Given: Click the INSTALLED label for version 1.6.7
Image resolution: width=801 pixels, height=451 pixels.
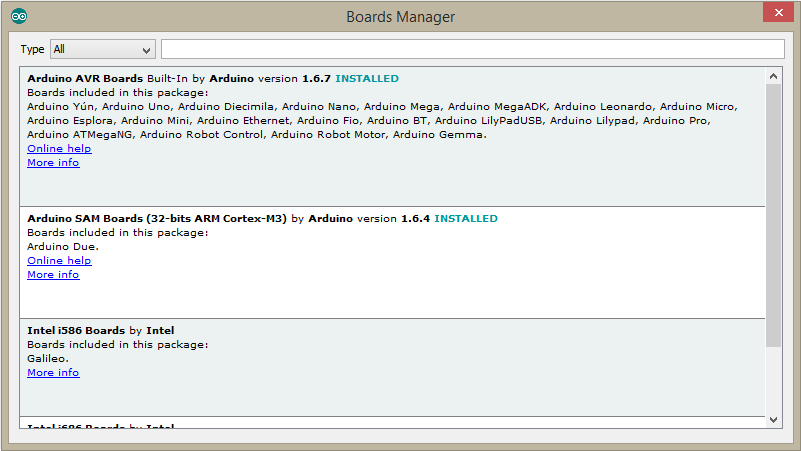Looking at the screenshot, I should click(x=367, y=79).
